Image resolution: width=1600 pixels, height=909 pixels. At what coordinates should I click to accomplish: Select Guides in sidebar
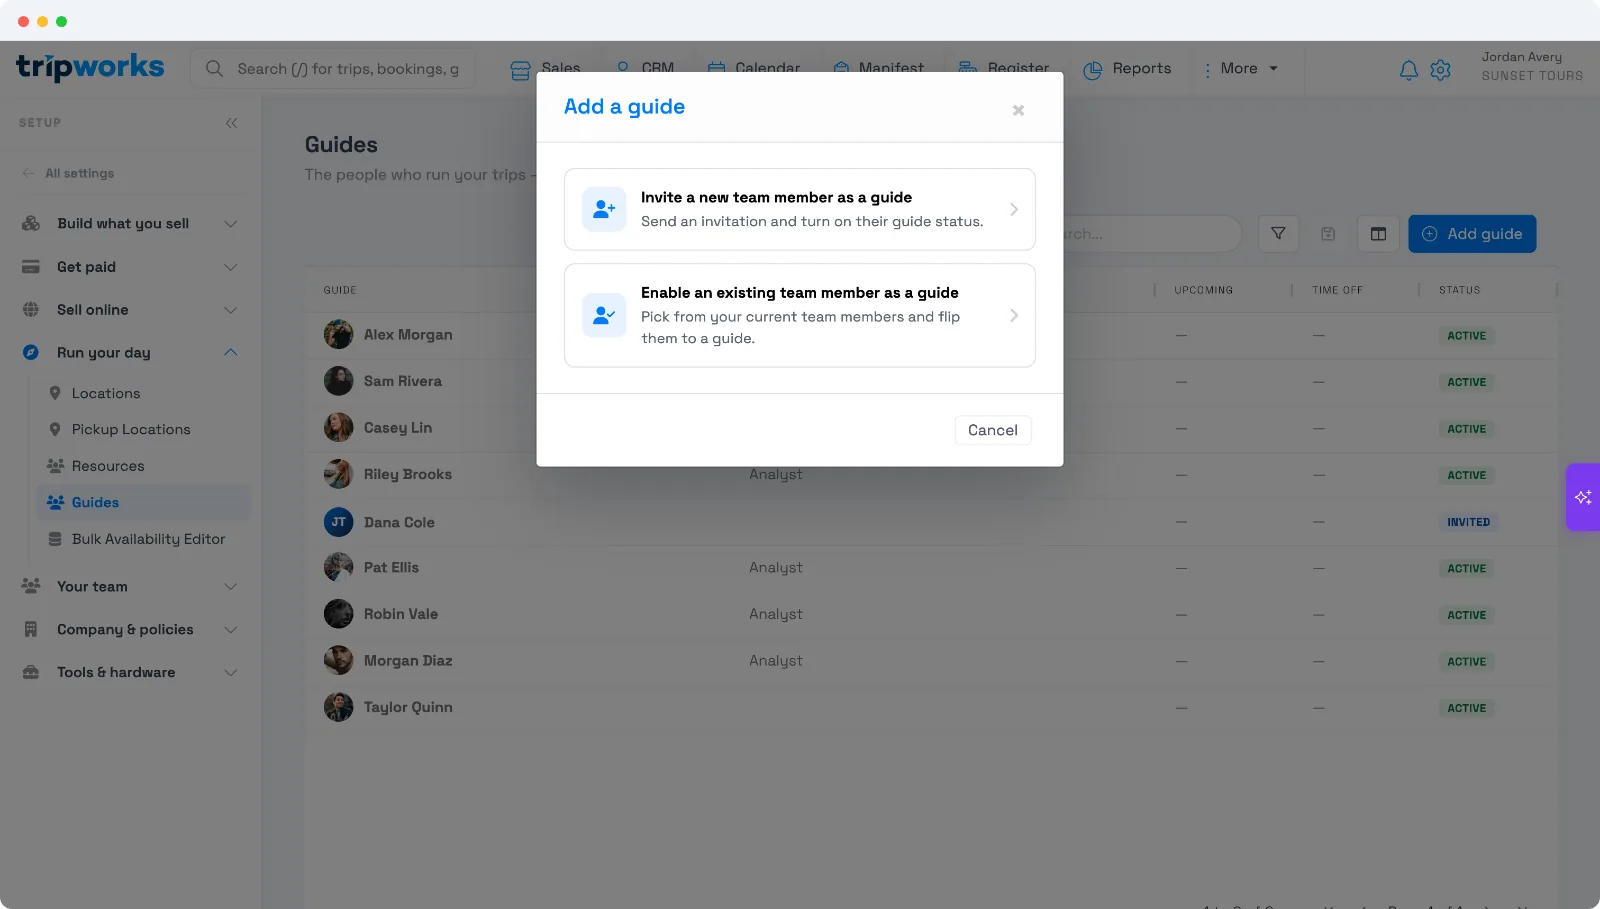tap(144, 503)
